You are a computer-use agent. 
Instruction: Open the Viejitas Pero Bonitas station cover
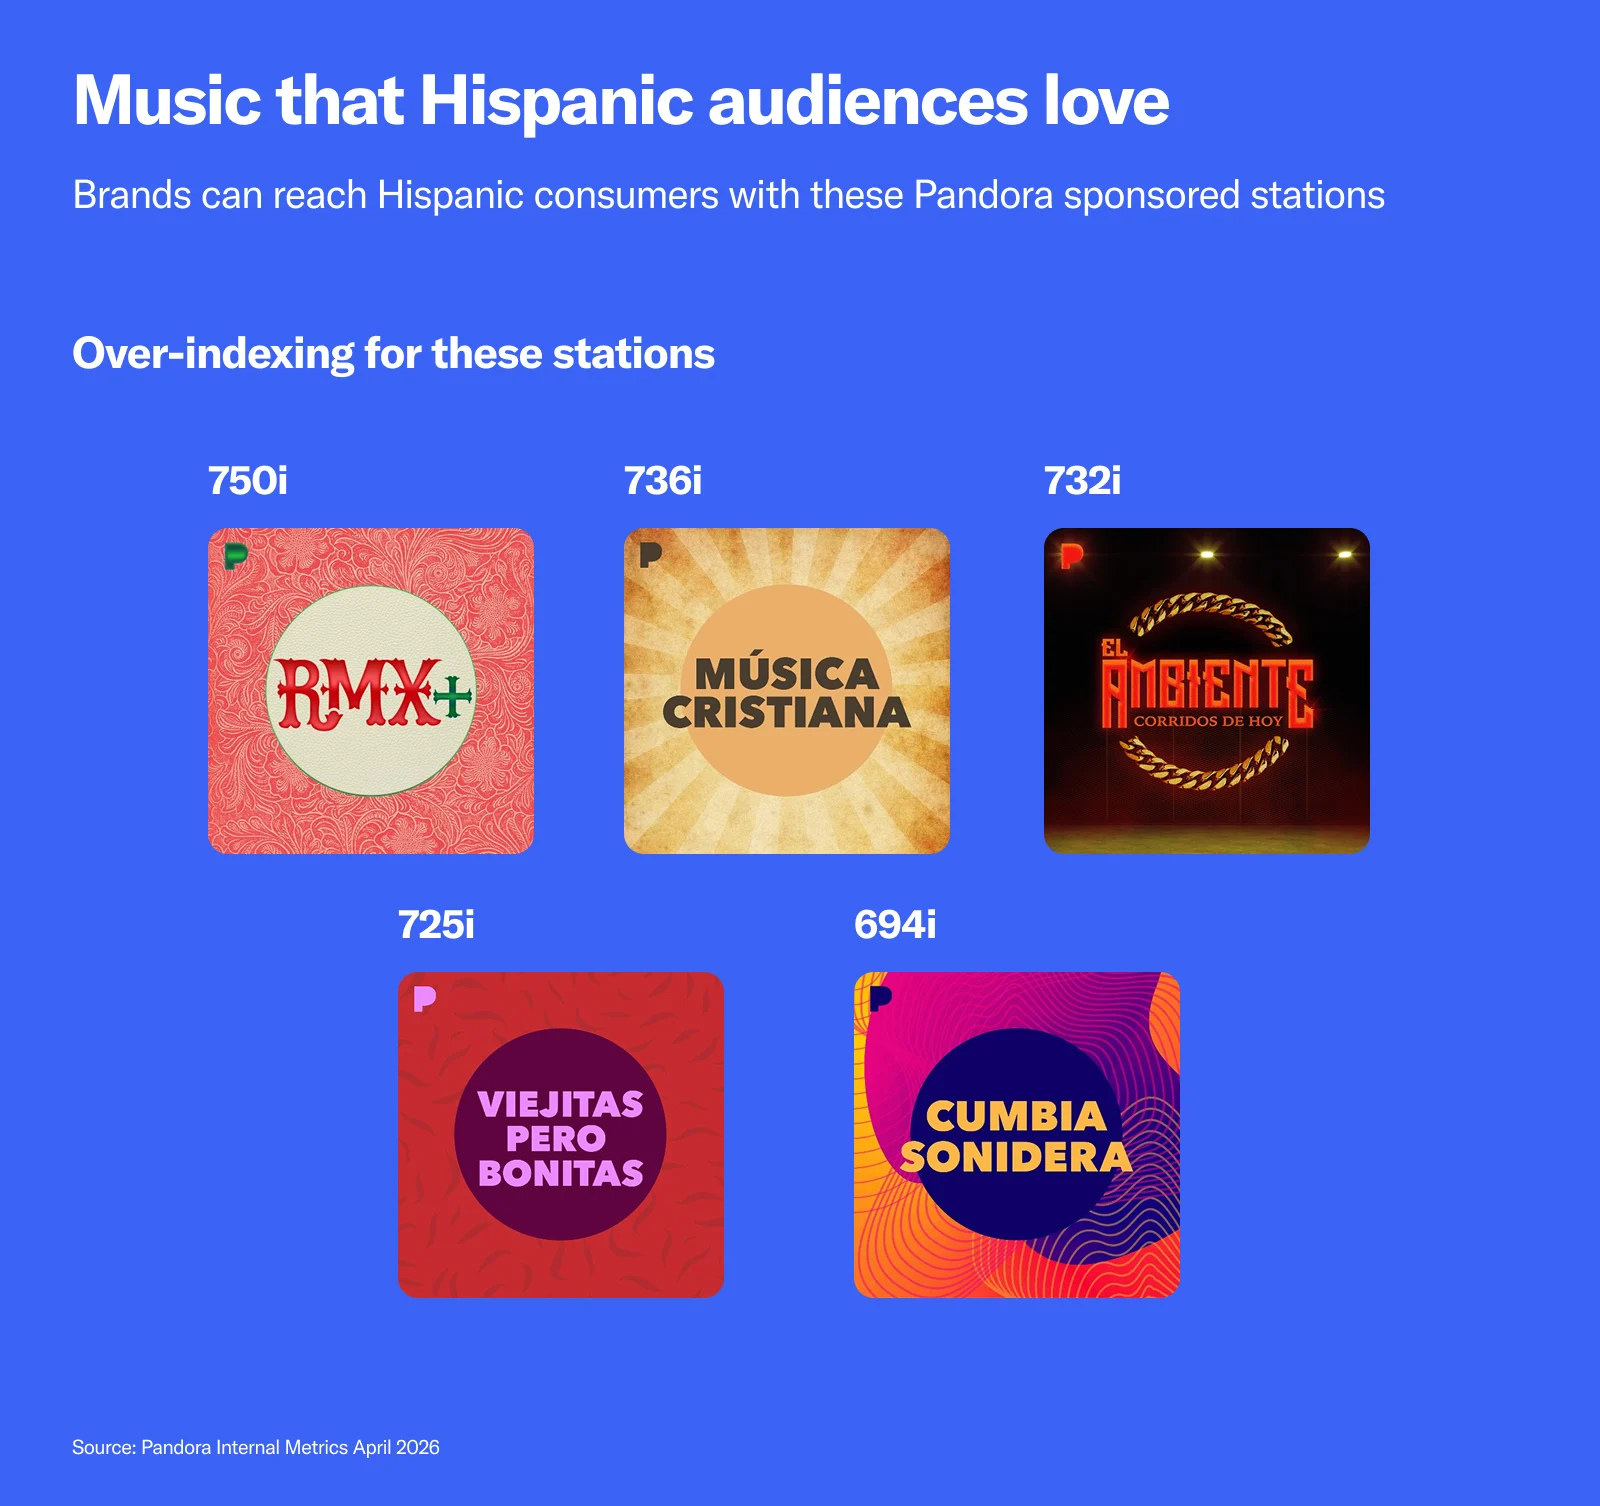coord(561,1135)
